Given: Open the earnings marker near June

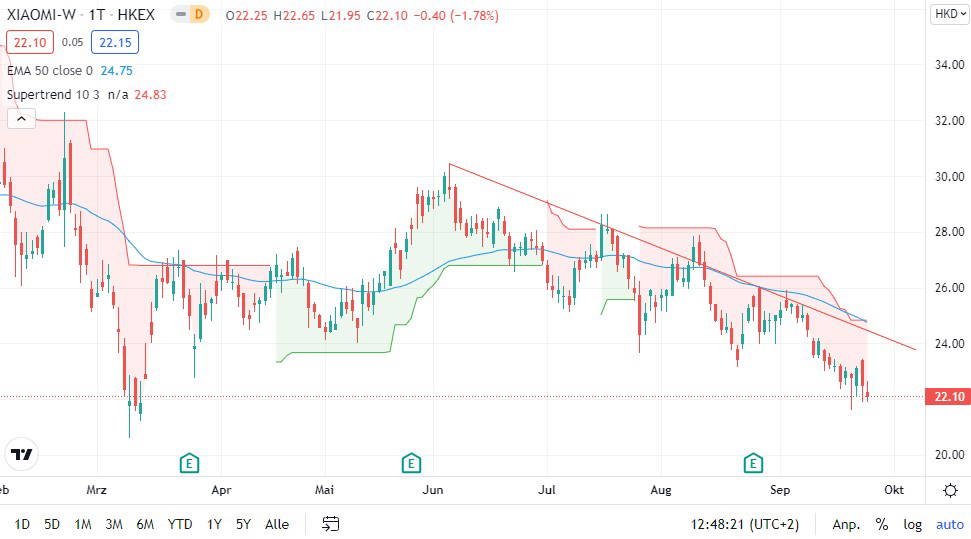Looking at the screenshot, I should tap(411, 463).
